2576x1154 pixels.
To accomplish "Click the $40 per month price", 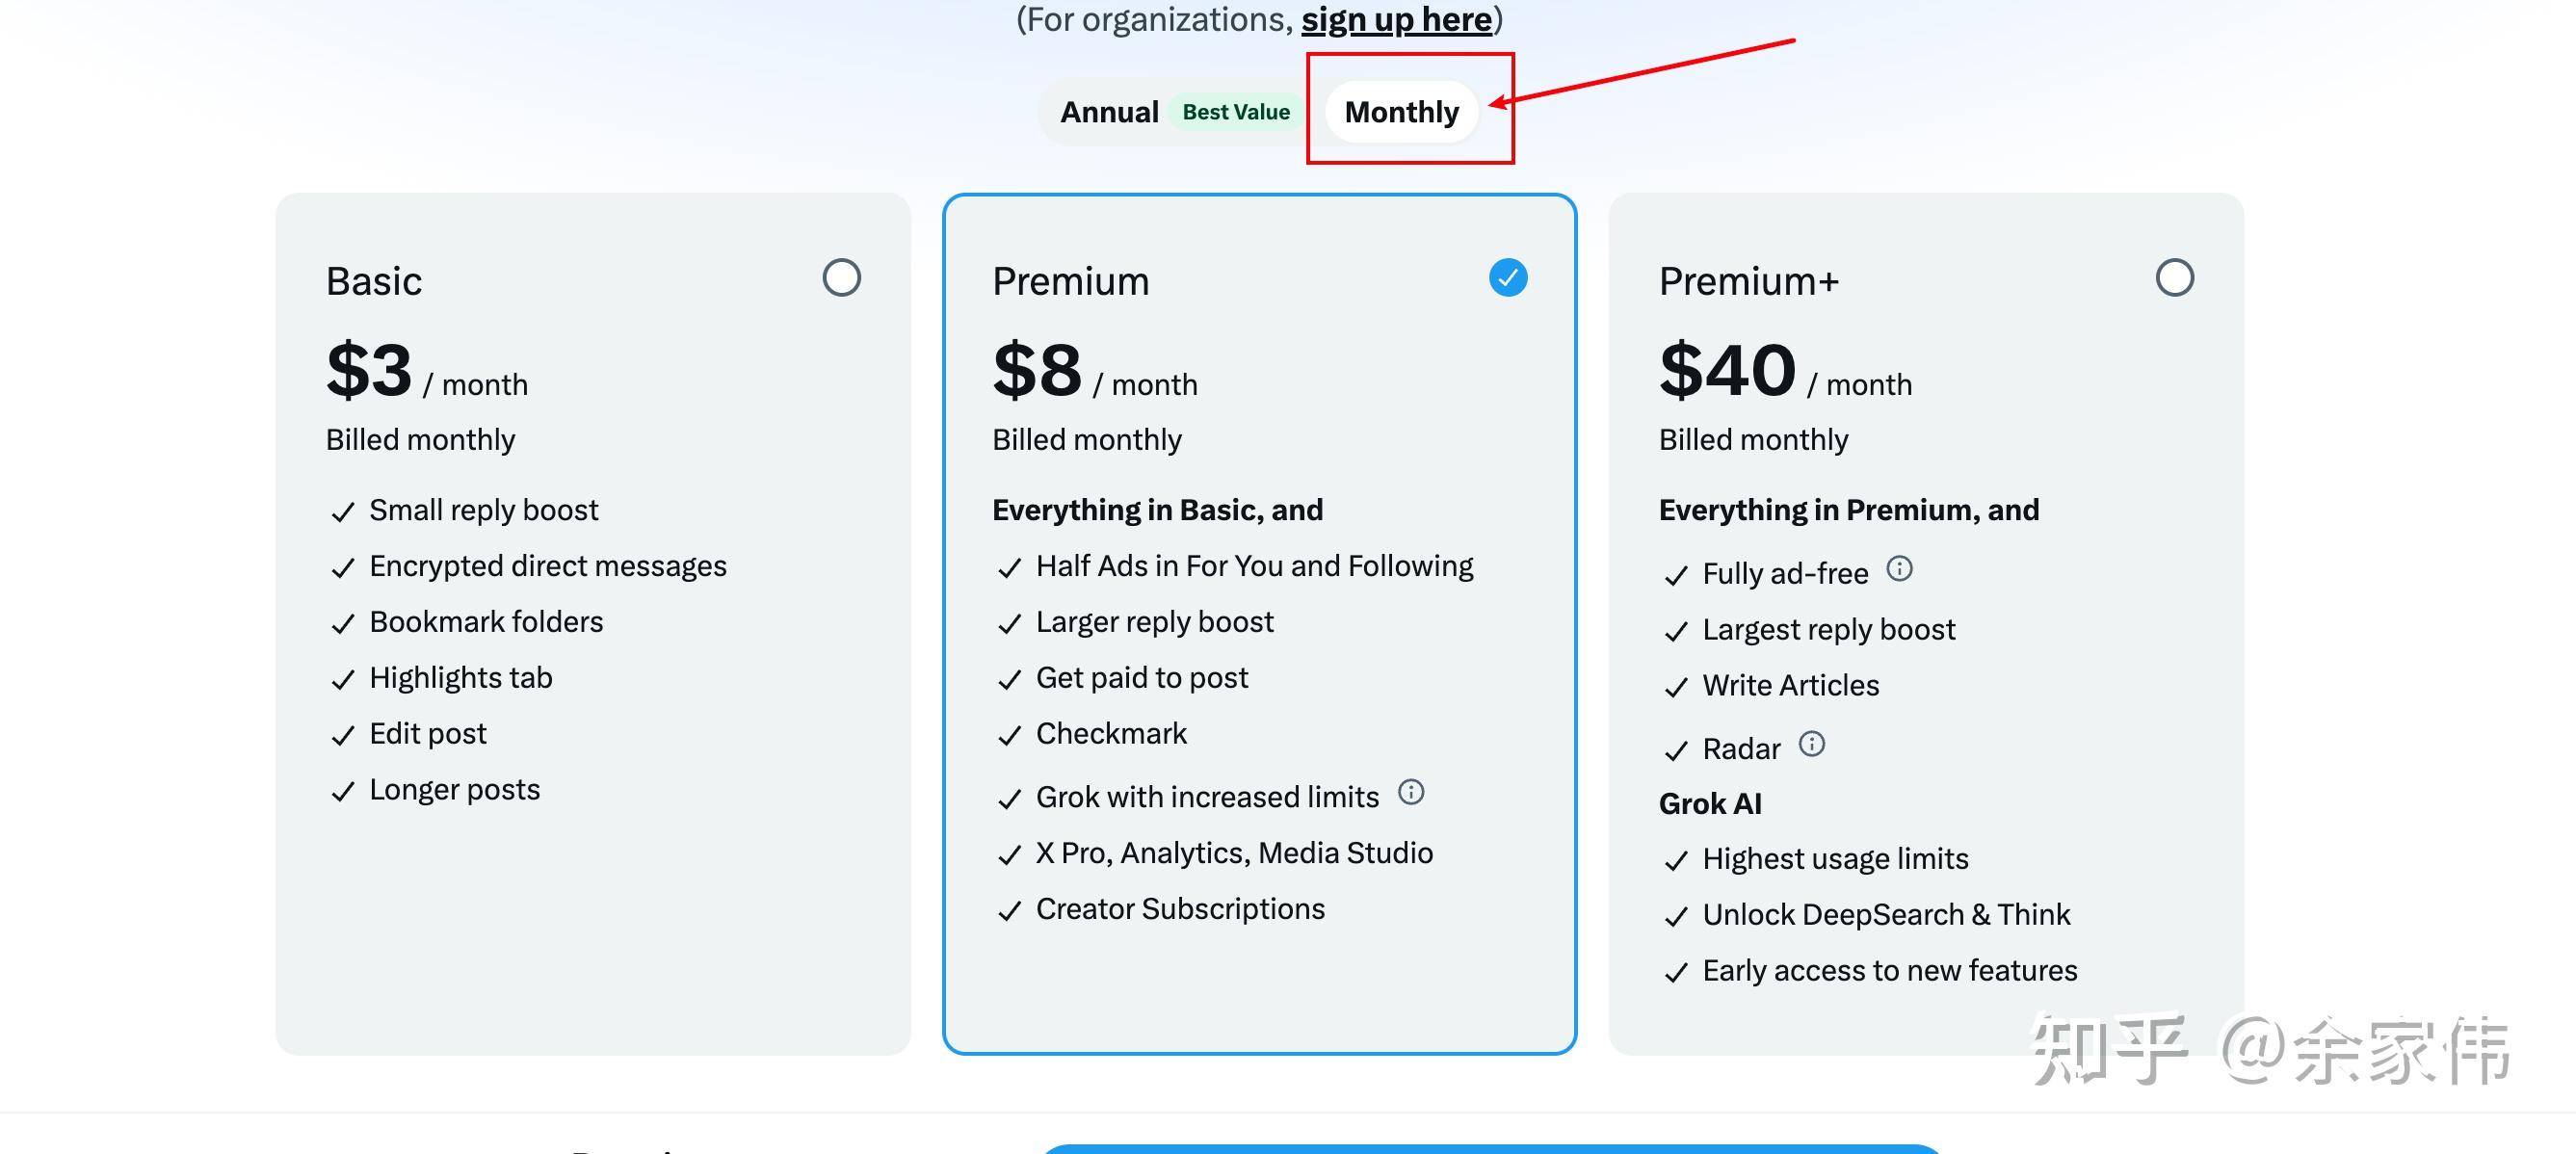I will (1785, 370).
